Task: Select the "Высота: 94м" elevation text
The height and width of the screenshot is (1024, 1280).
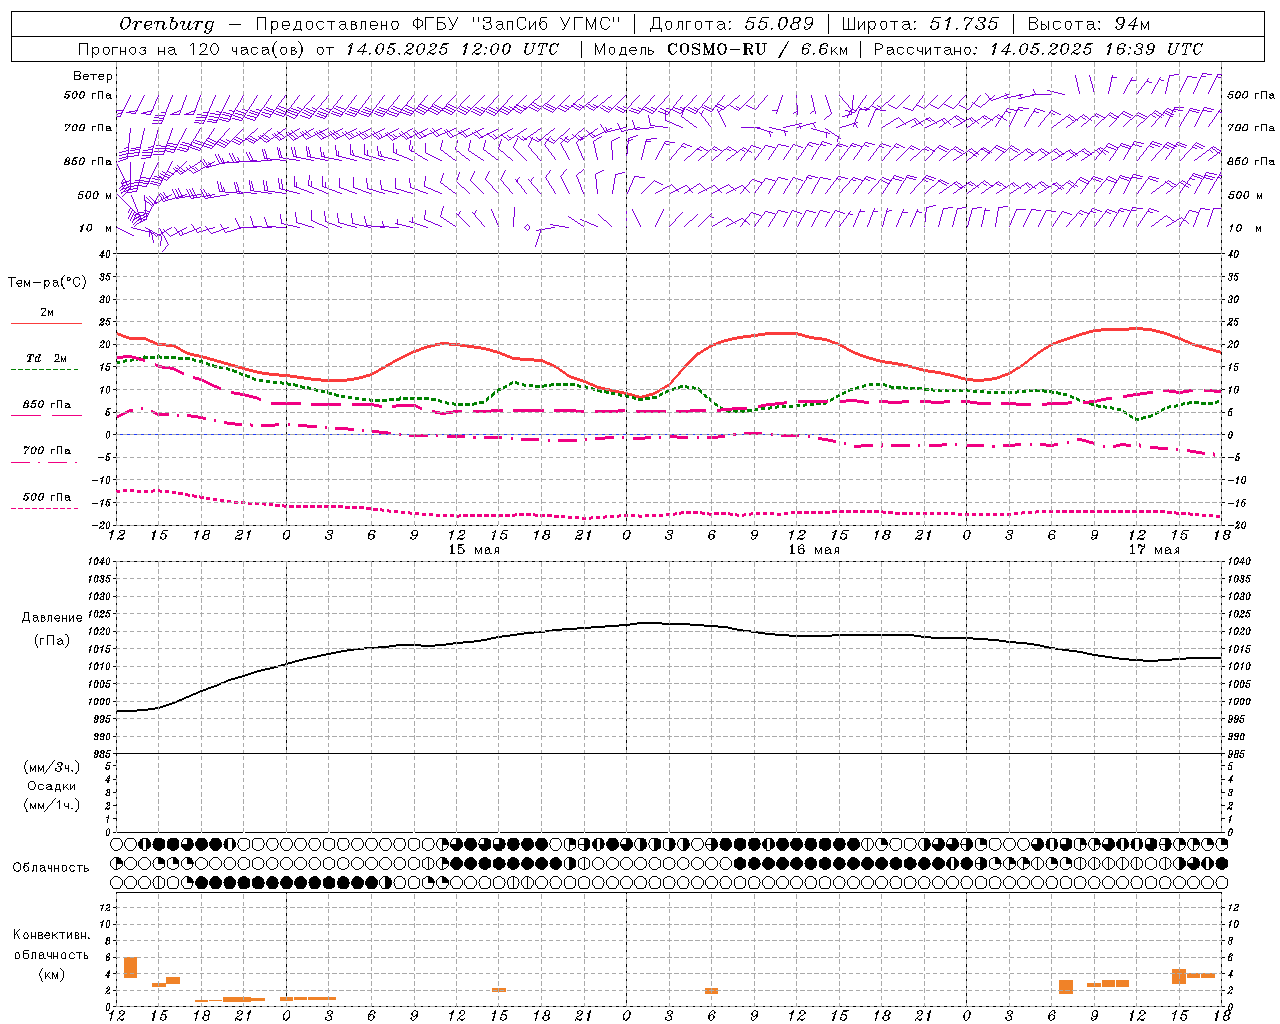Action: (x=1089, y=24)
